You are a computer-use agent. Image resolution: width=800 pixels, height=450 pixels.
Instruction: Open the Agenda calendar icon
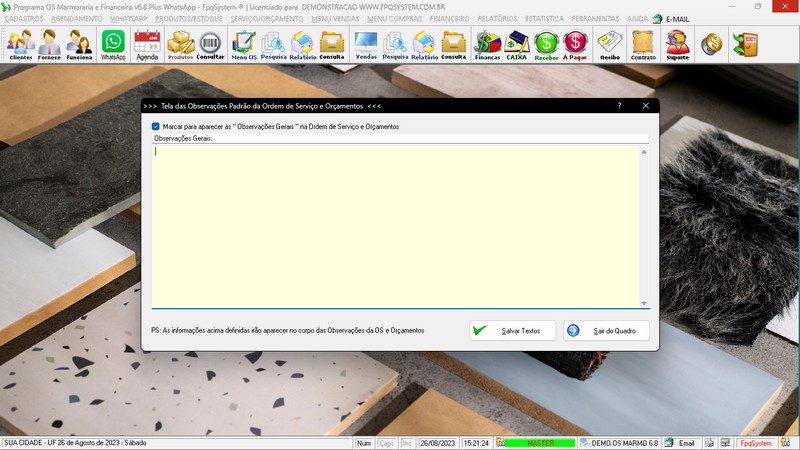[147, 44]
